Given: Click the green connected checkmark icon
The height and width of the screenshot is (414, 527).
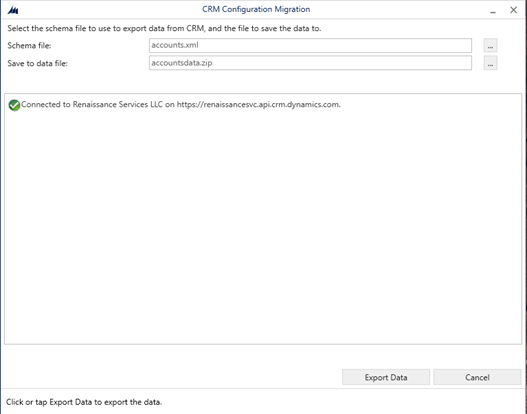Looking at the screenshot, I should (x=14, y=105).
